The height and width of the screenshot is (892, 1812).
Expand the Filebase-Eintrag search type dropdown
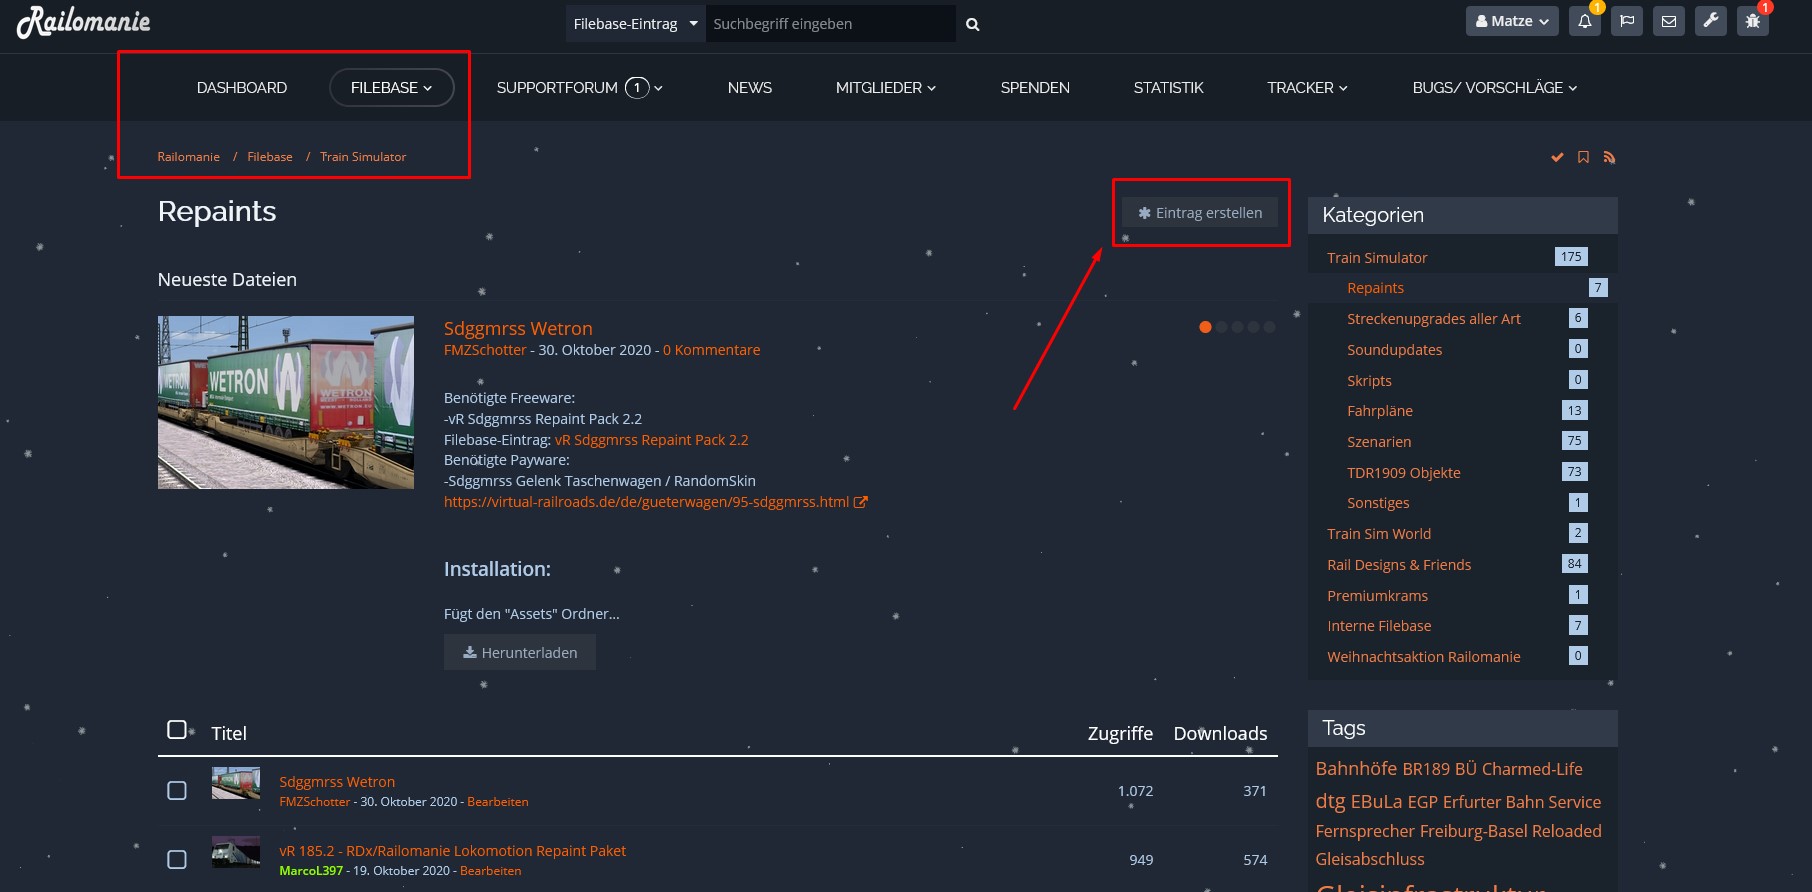(635, 24)
